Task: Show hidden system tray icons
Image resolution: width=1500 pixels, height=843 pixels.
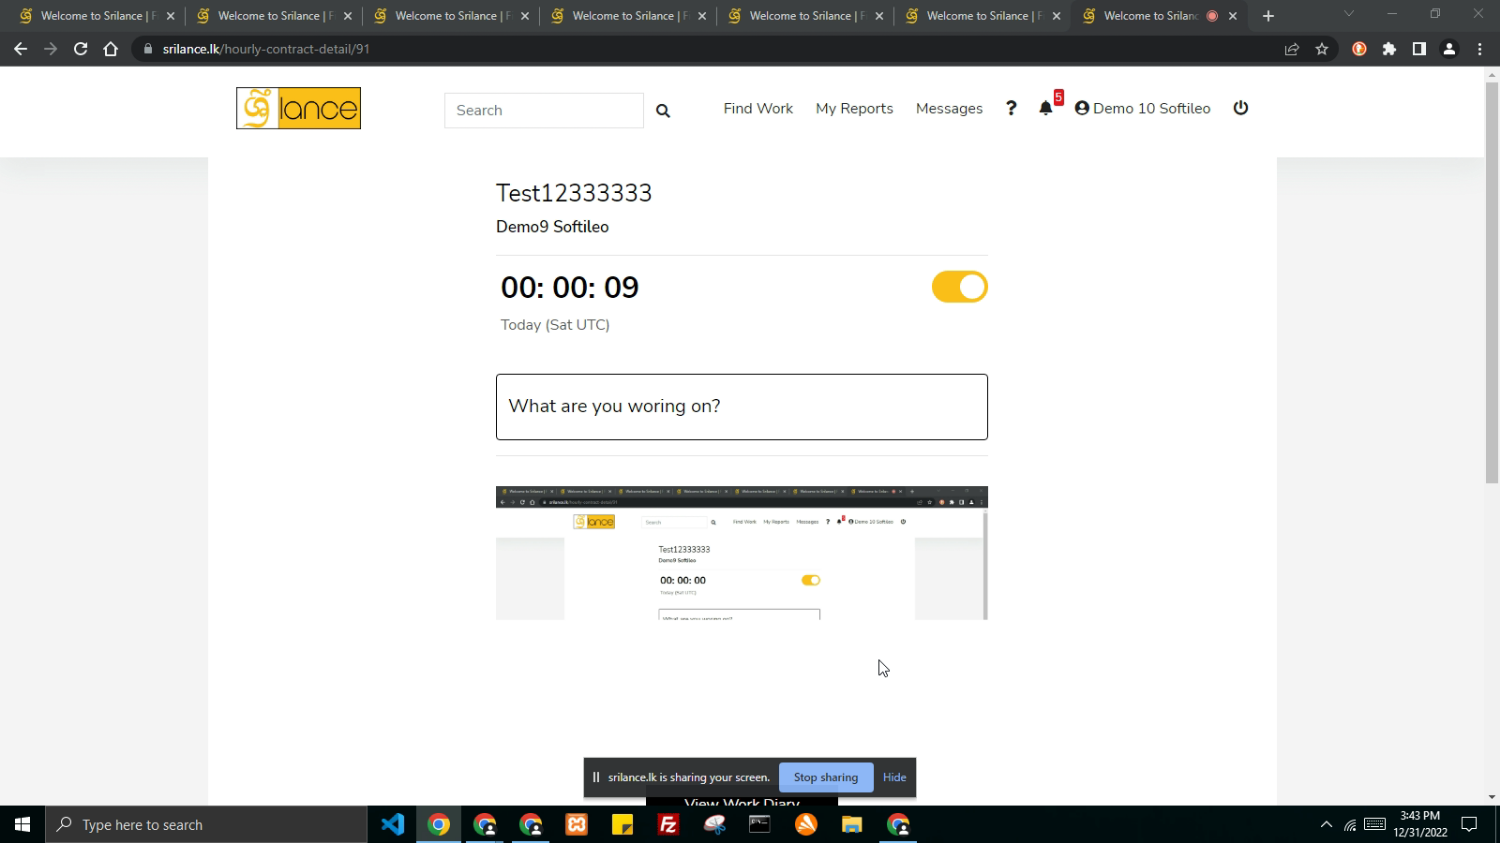Action: (1326, 825)
